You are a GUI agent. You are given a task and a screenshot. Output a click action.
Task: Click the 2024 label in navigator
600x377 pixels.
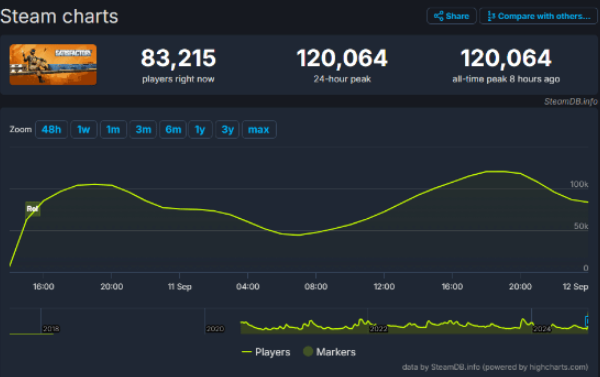pos(542,329)
